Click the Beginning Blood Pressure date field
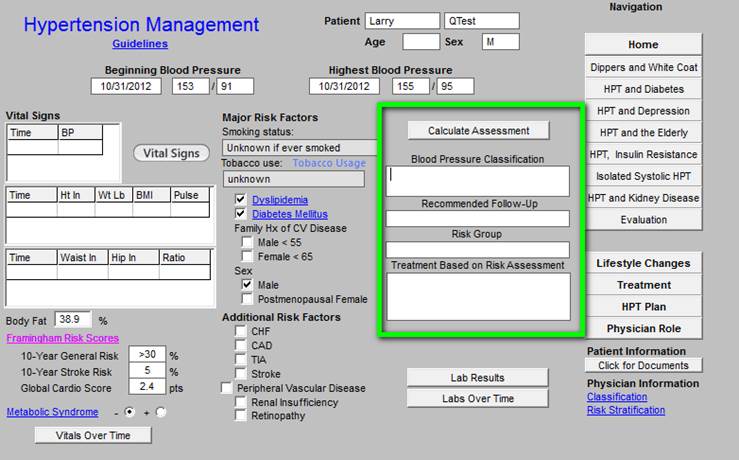Screen dimensions: 739x460 point(126,86)
